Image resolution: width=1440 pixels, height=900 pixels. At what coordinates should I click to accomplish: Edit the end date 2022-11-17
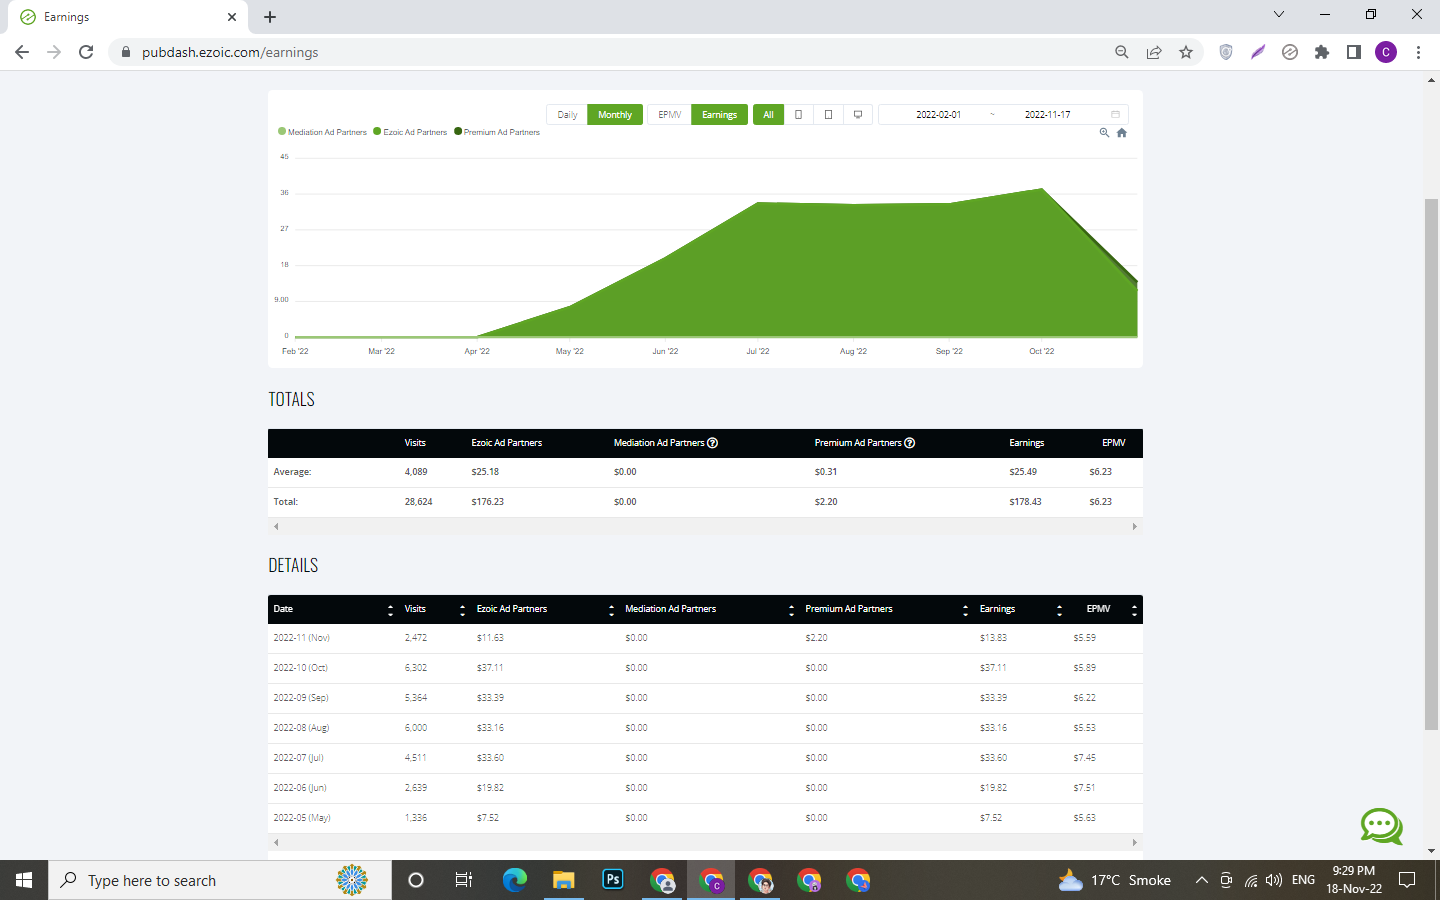[1047, 115]
